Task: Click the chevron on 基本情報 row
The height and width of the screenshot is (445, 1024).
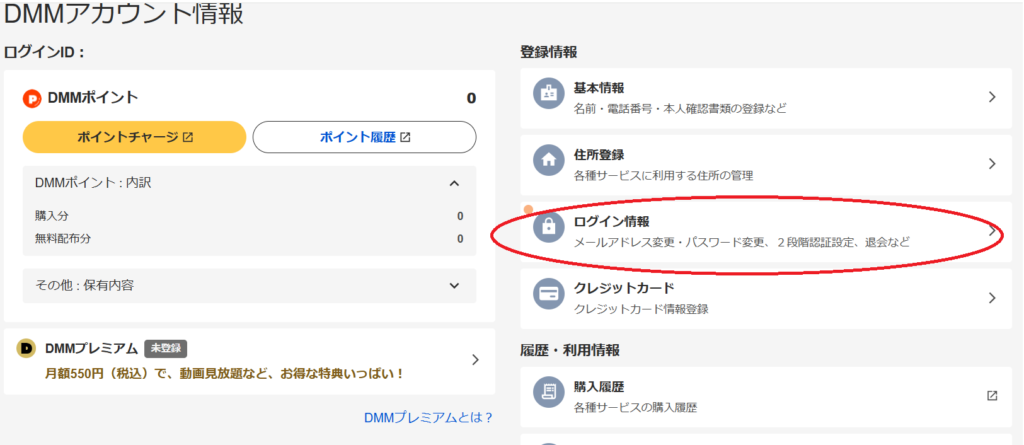Action: tap(991, 97)
